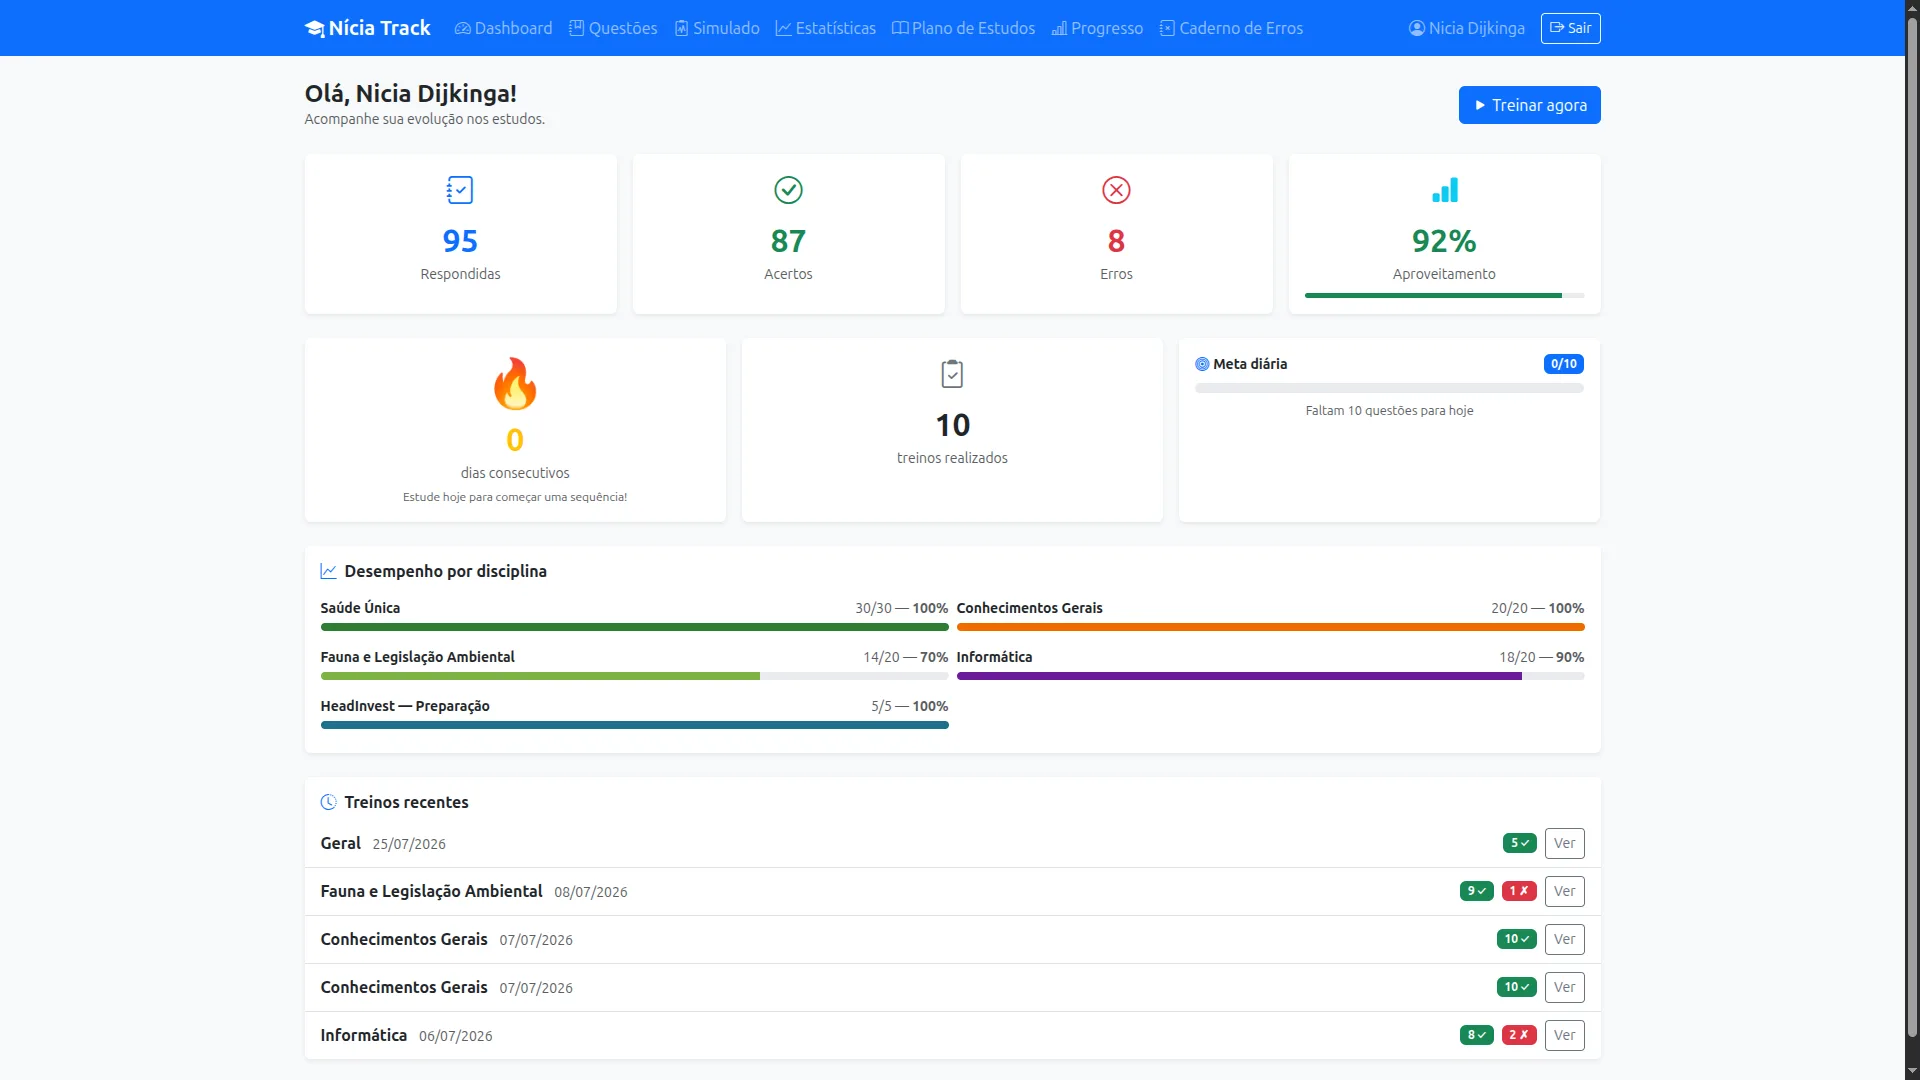Click the Desempenho por disciplina chart icon
The image size is (1920, 1080).
(x=328, y=571)
